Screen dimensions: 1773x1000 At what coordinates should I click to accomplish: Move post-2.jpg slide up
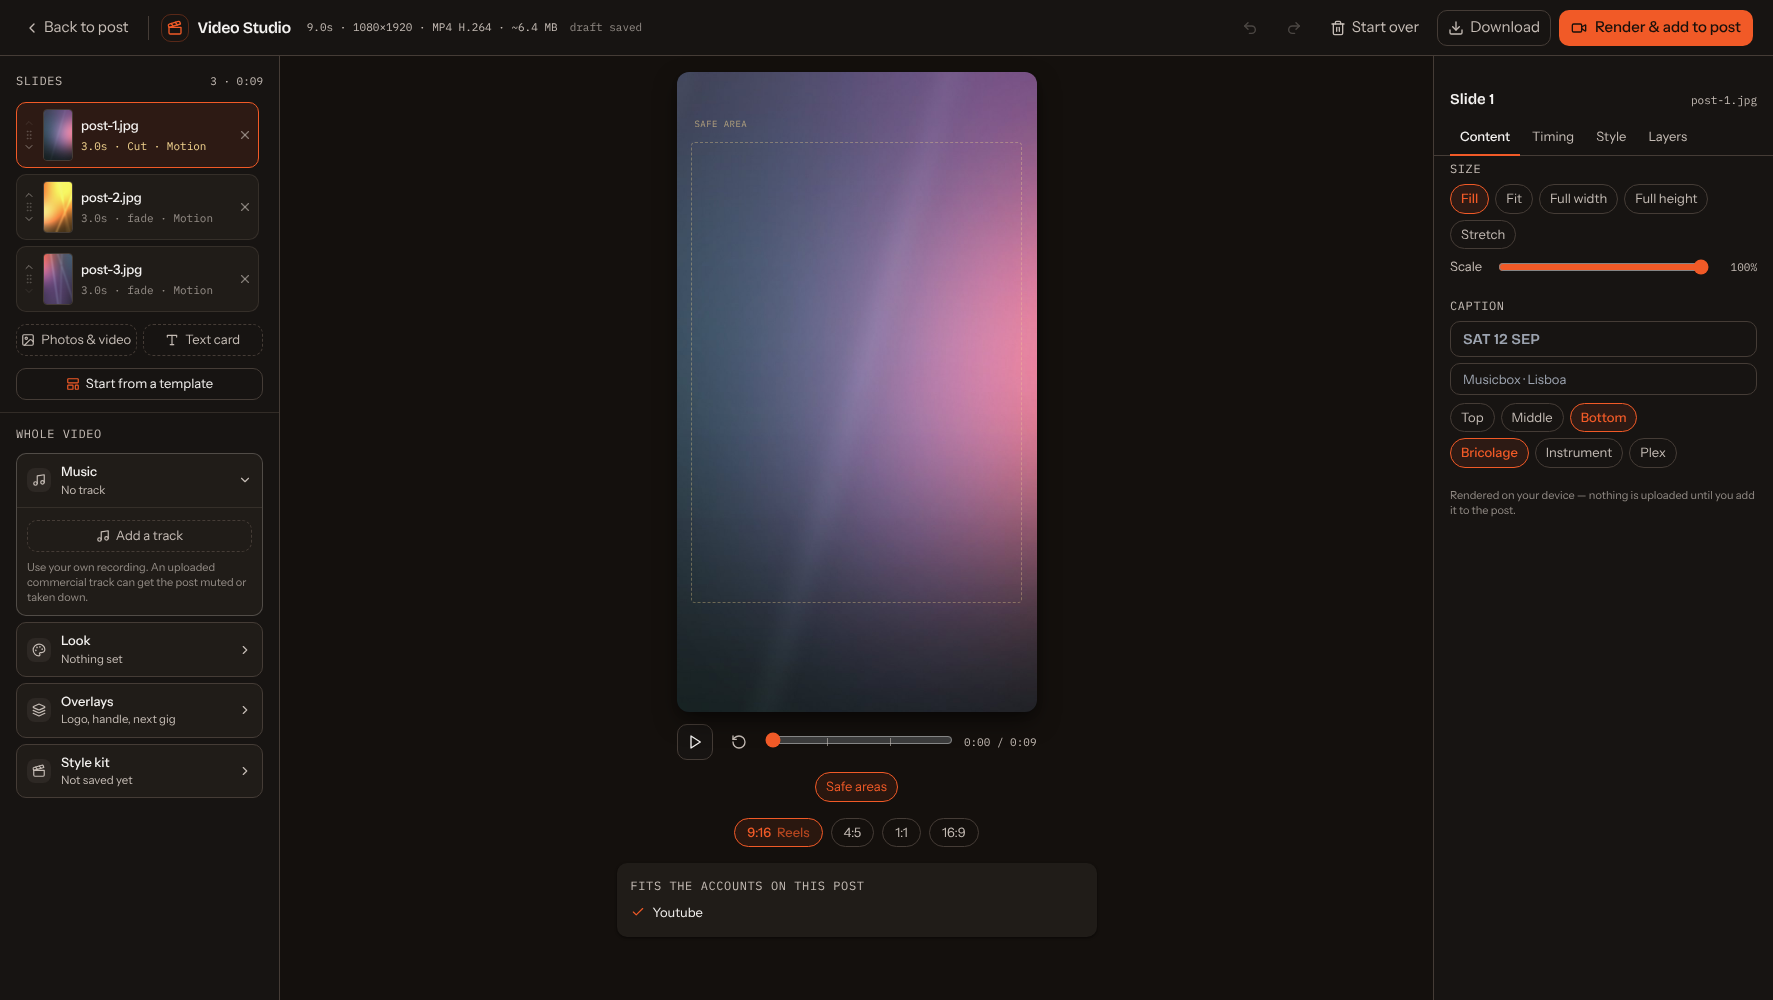29,195
